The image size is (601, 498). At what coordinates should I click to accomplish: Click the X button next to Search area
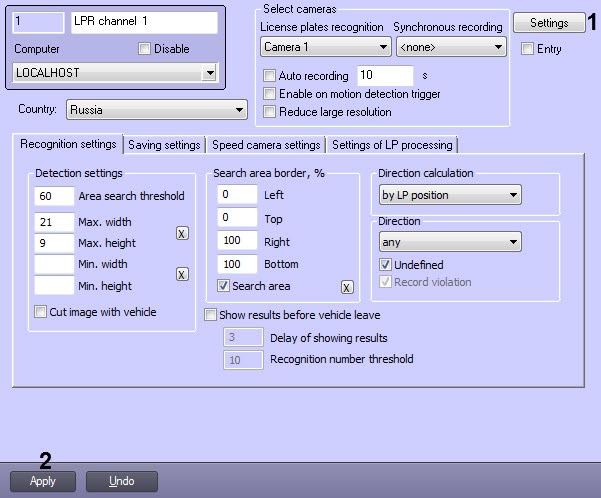(347, 287)
